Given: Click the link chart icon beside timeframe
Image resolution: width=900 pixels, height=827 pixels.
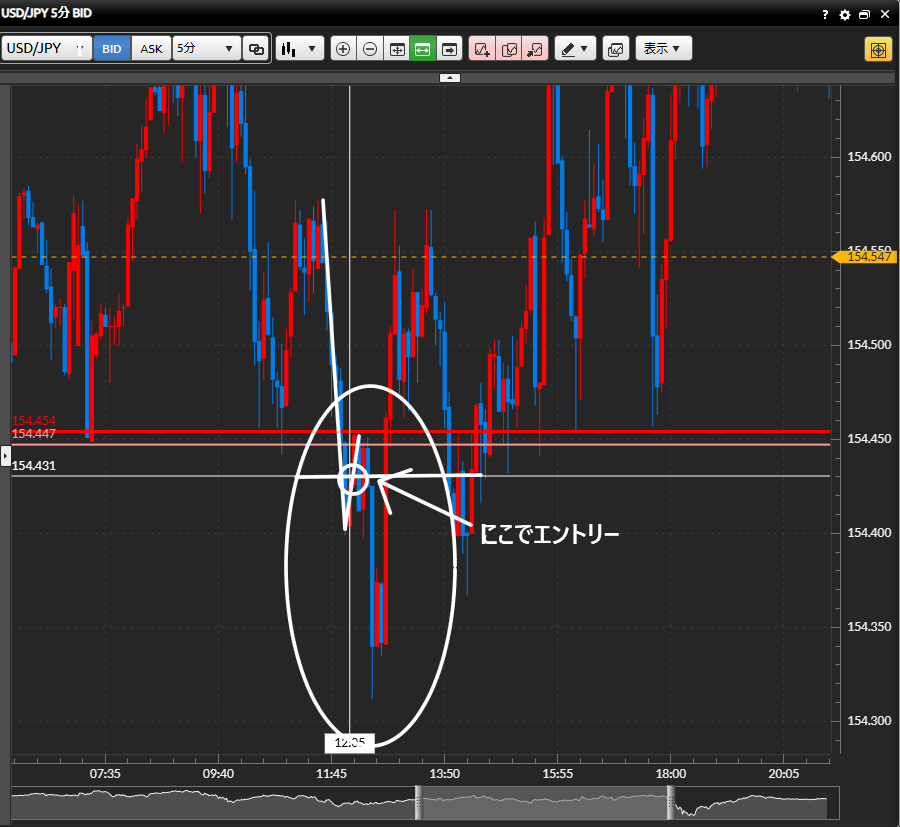Looking at the screenshot, I should pos(257,49).
